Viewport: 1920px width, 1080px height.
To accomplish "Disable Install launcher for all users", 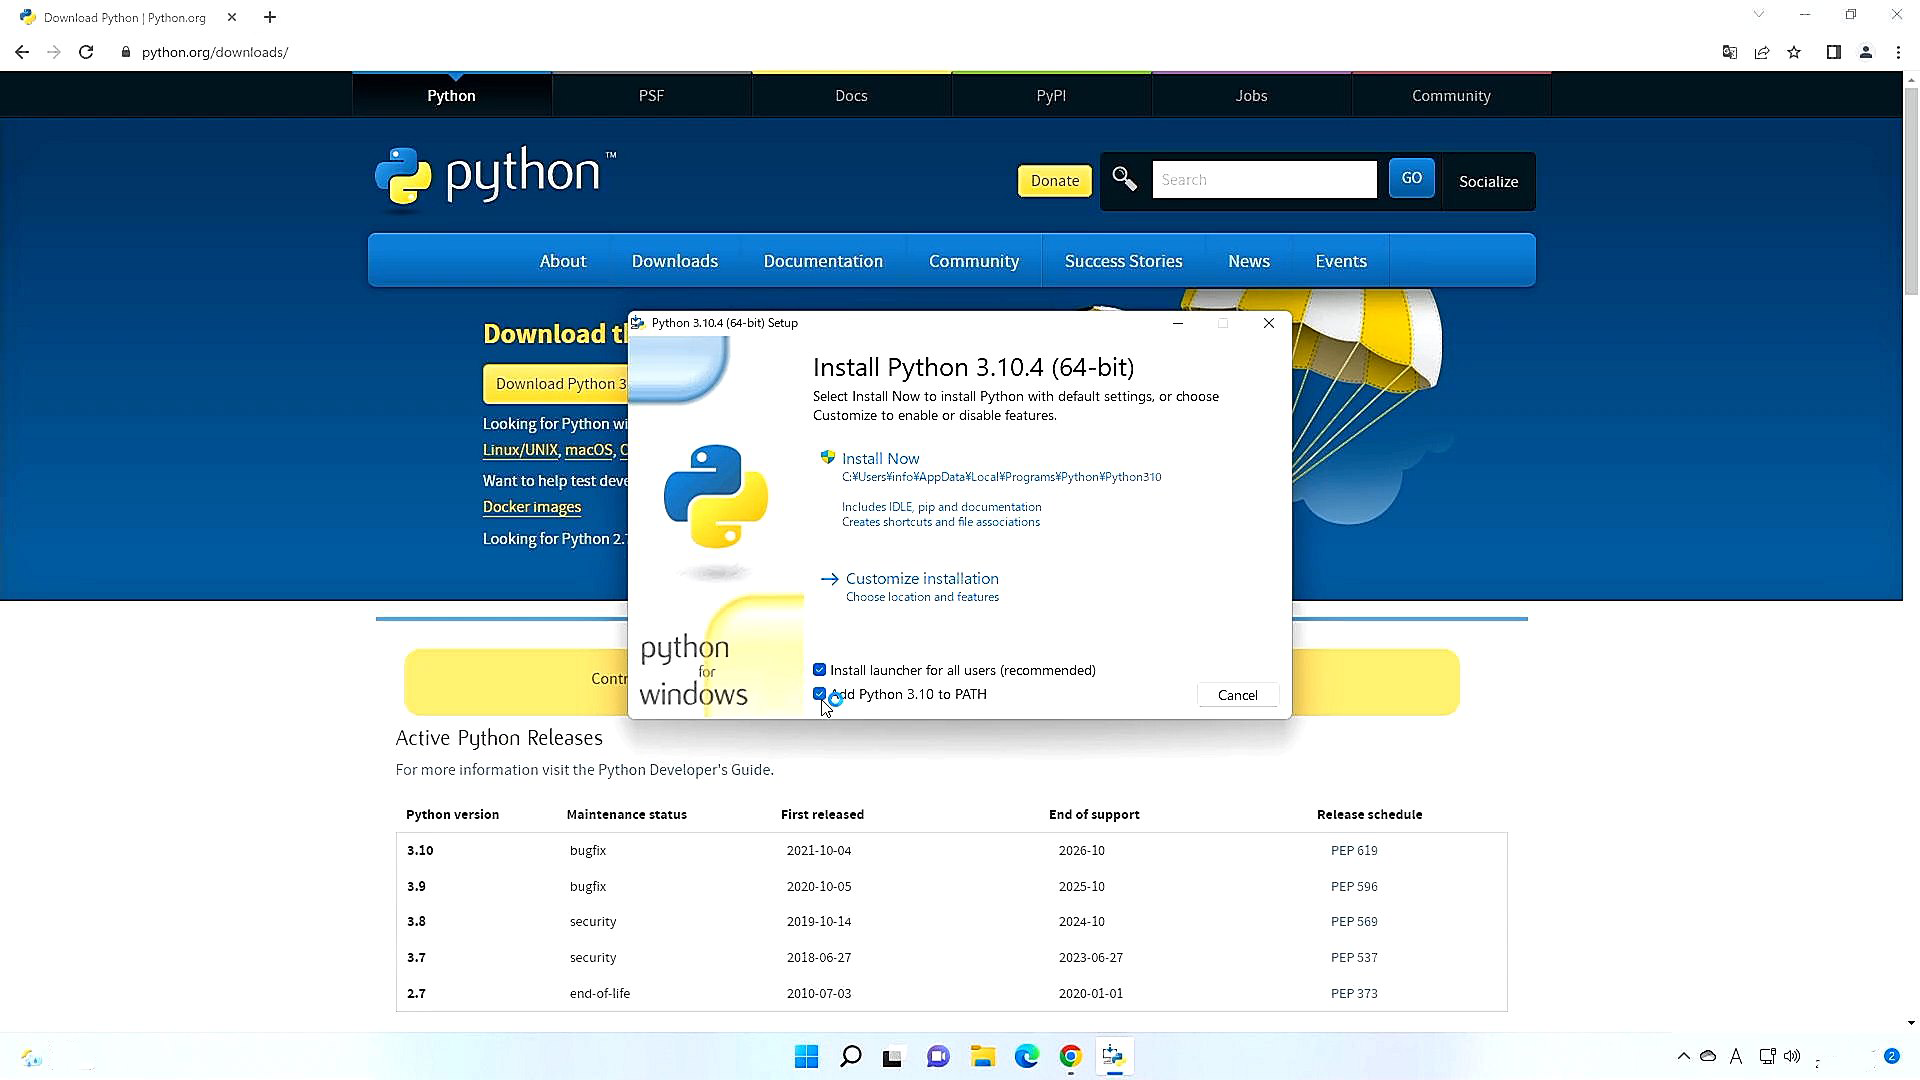I will pyautogui.click(x=820, y=669).
